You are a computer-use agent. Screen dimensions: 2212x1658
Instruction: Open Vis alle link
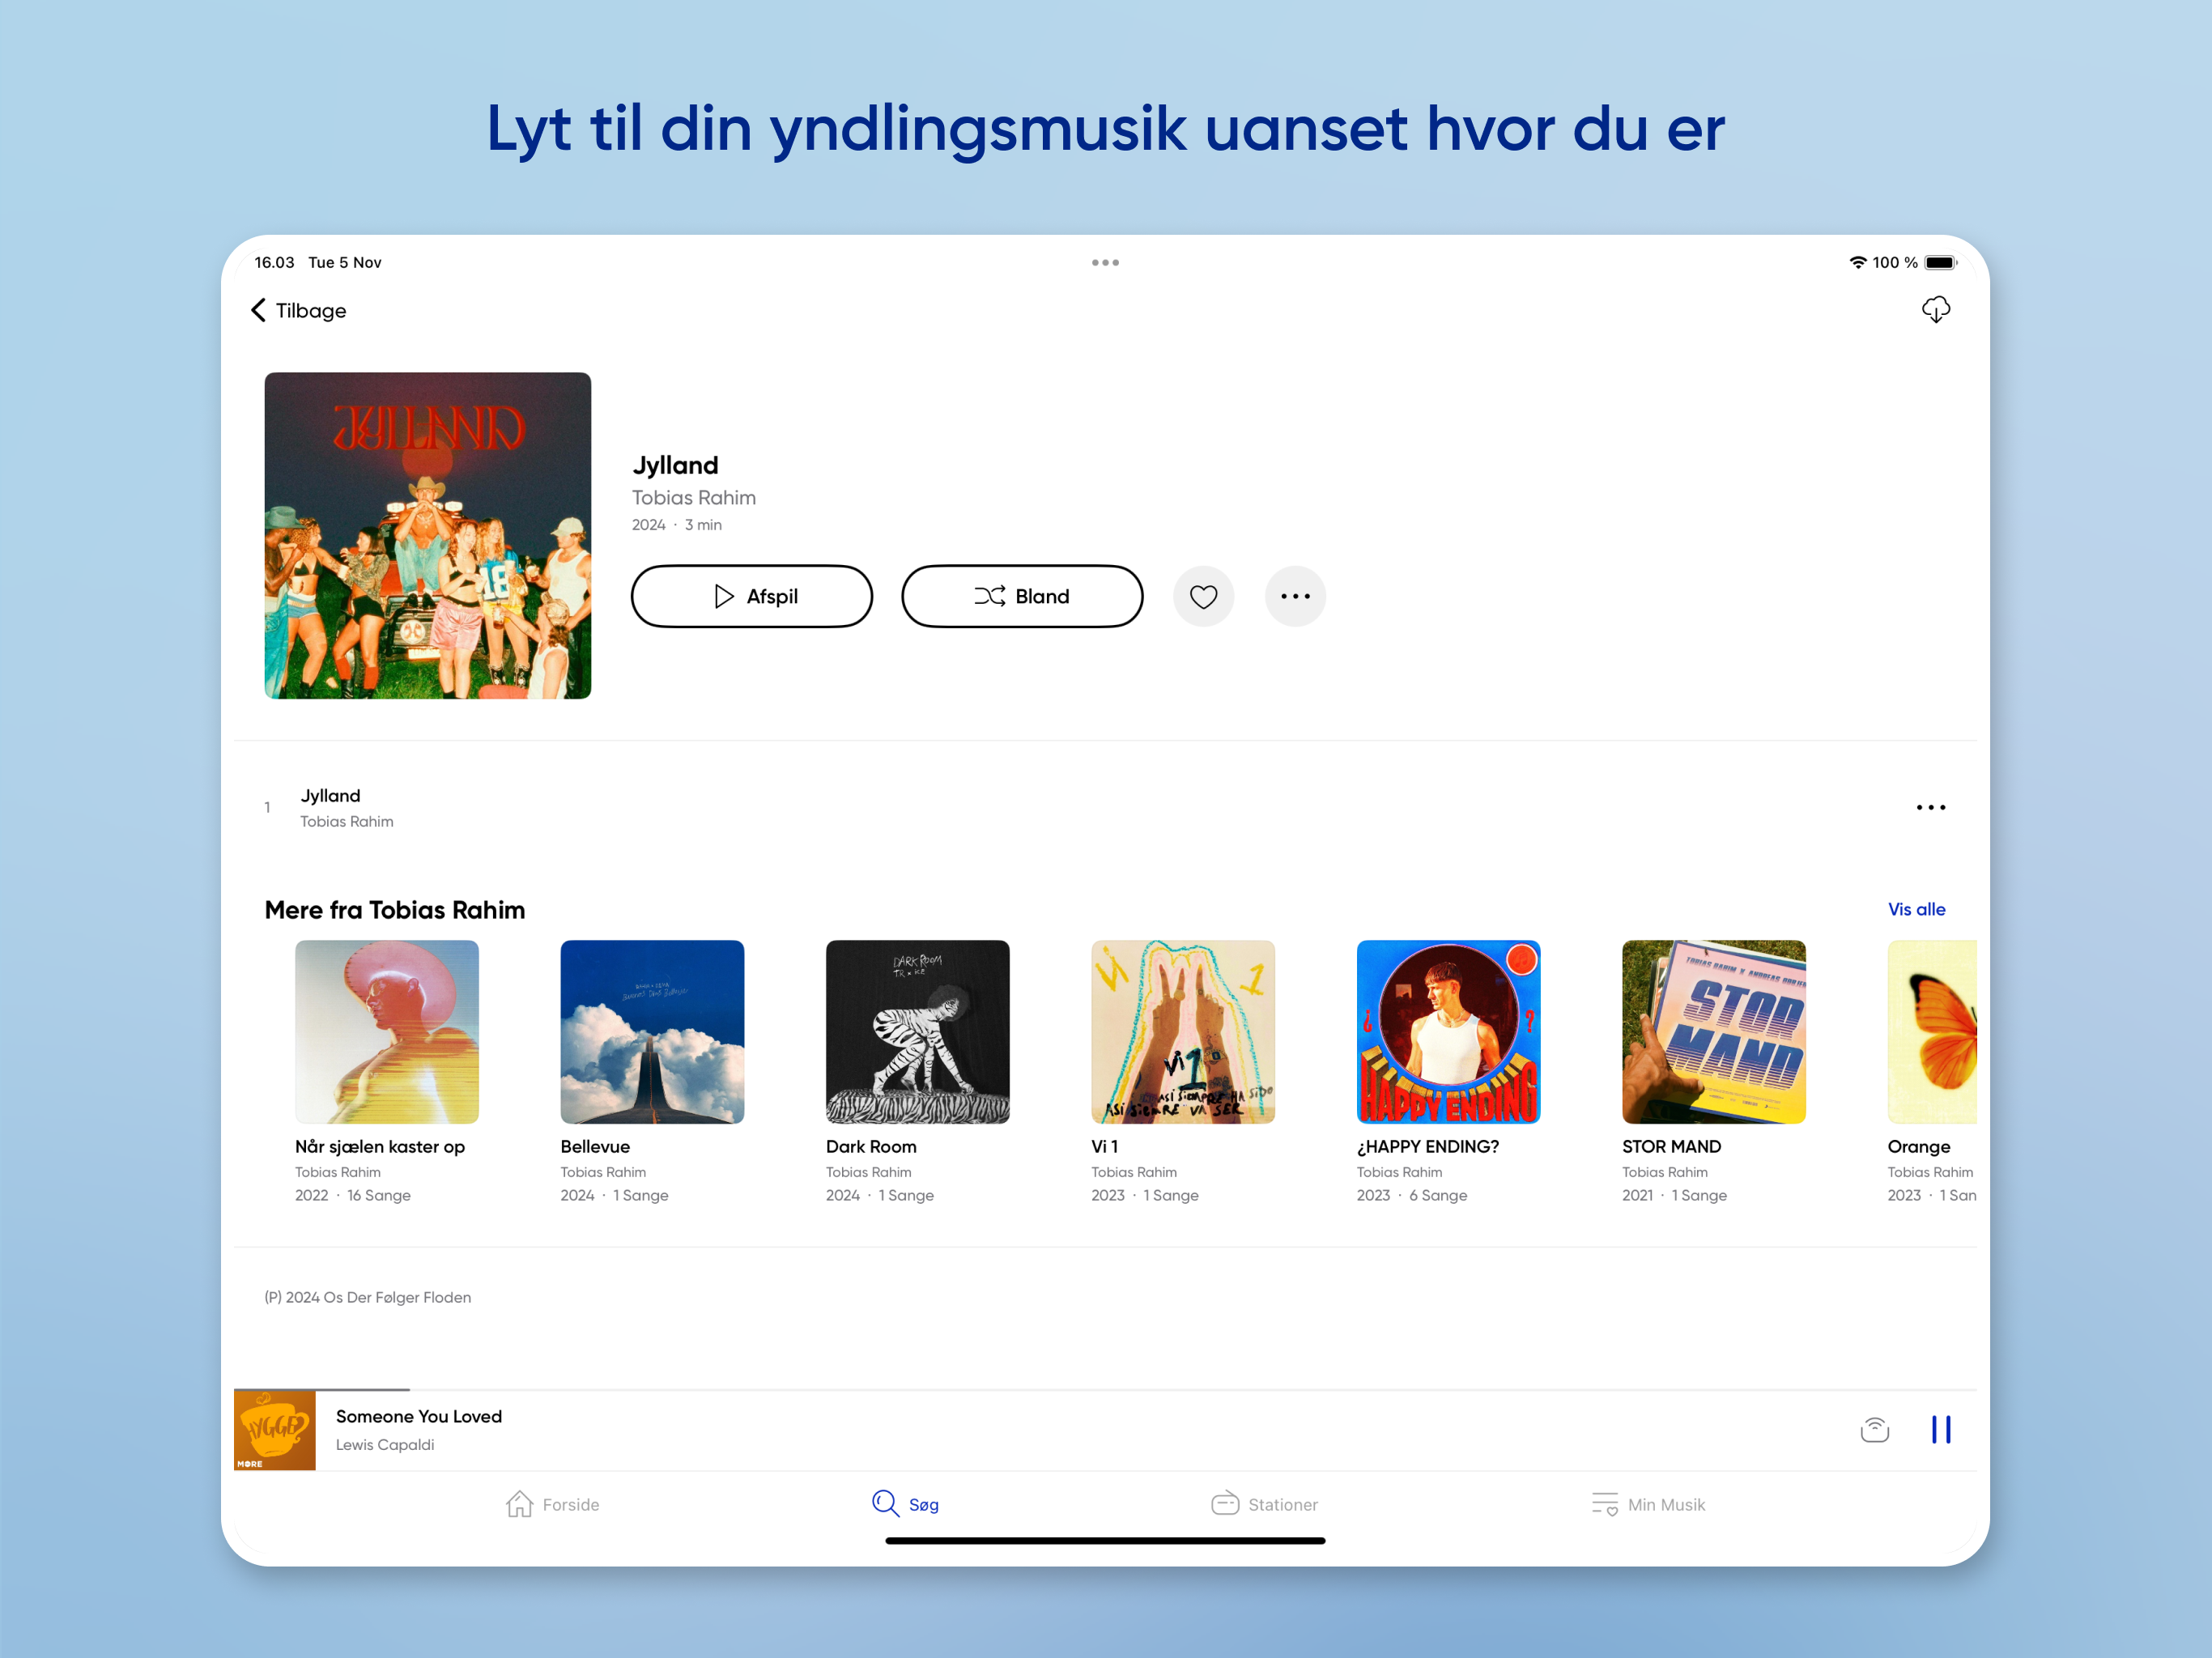[x=1916, y=909]
